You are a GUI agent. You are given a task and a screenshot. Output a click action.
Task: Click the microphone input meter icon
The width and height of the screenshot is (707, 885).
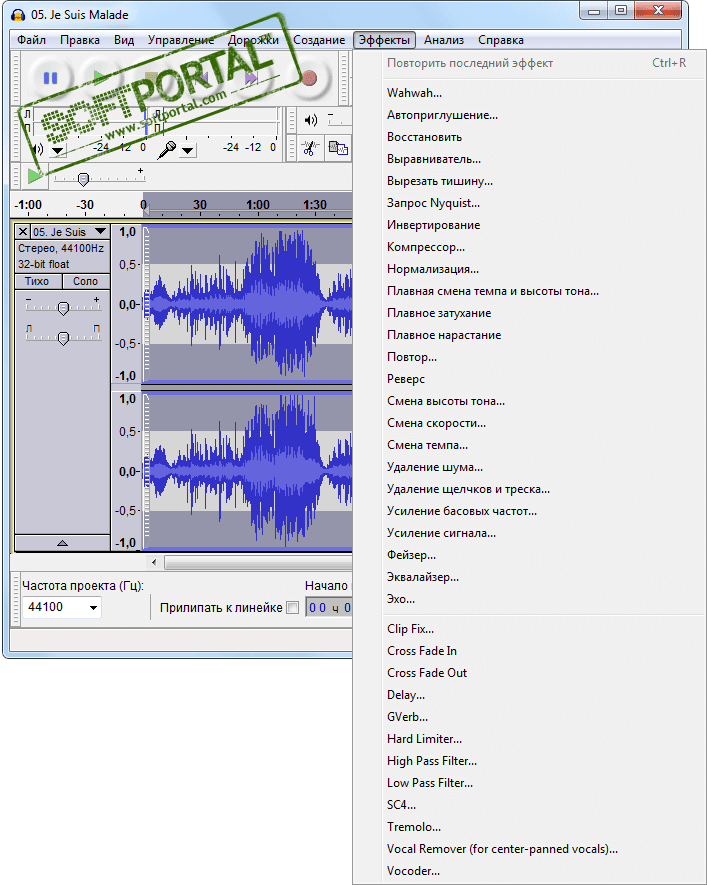click(x=166, y=150)
